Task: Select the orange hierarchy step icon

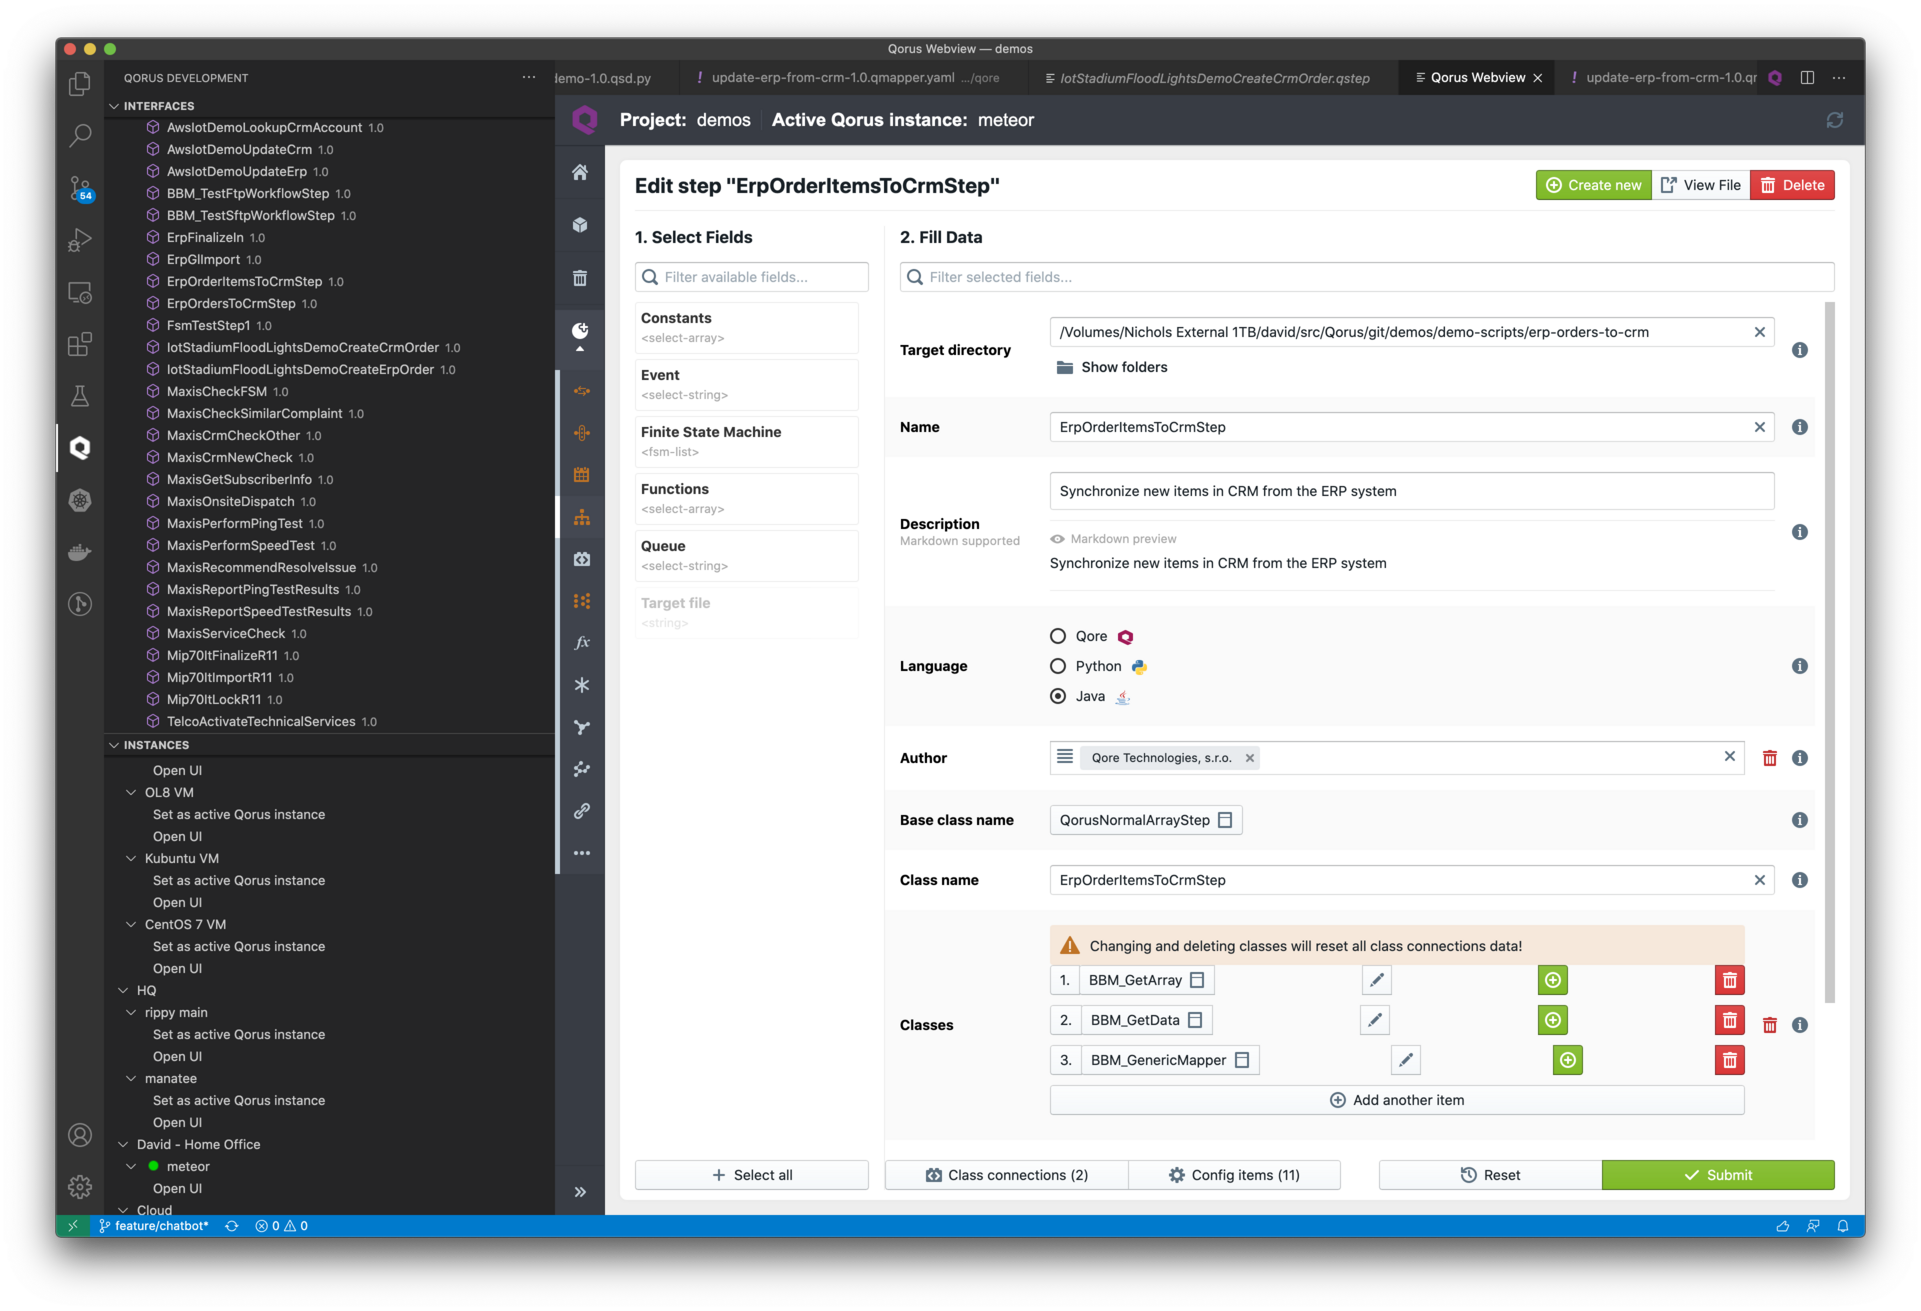Action: tap(581, 517)
